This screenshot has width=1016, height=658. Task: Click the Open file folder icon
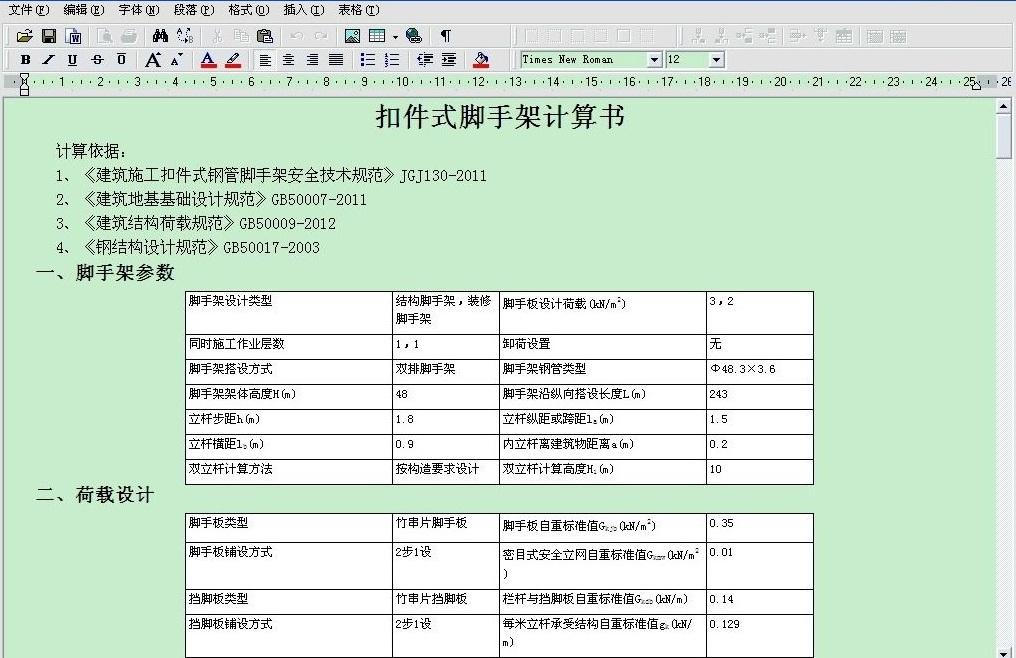24,36
